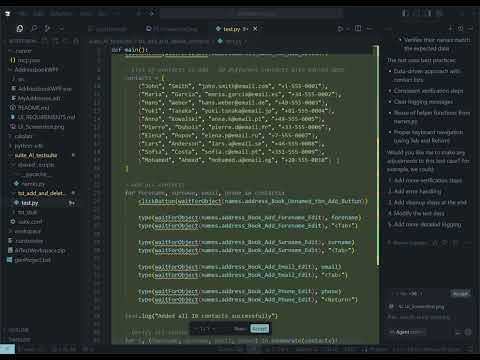Collapse the suite_AI_testsuite folder
This screenshot has width=480, height=360.
coord(36,155)
